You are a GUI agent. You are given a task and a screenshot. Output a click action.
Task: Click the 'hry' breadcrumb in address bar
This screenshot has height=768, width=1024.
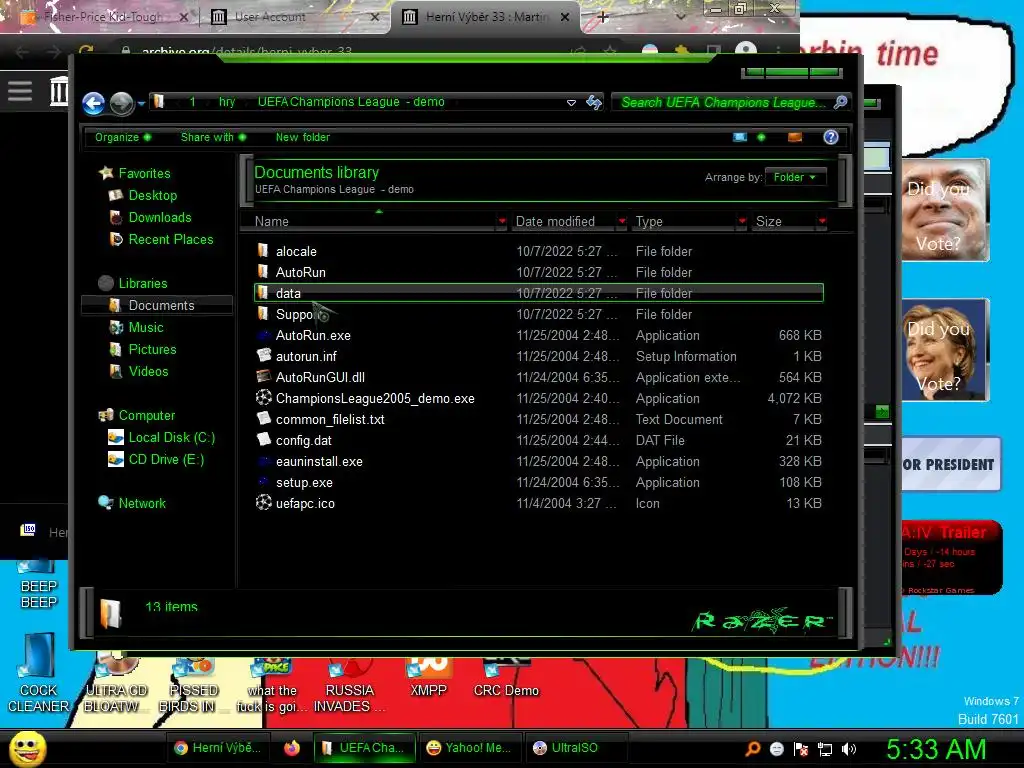click(227, 102)
